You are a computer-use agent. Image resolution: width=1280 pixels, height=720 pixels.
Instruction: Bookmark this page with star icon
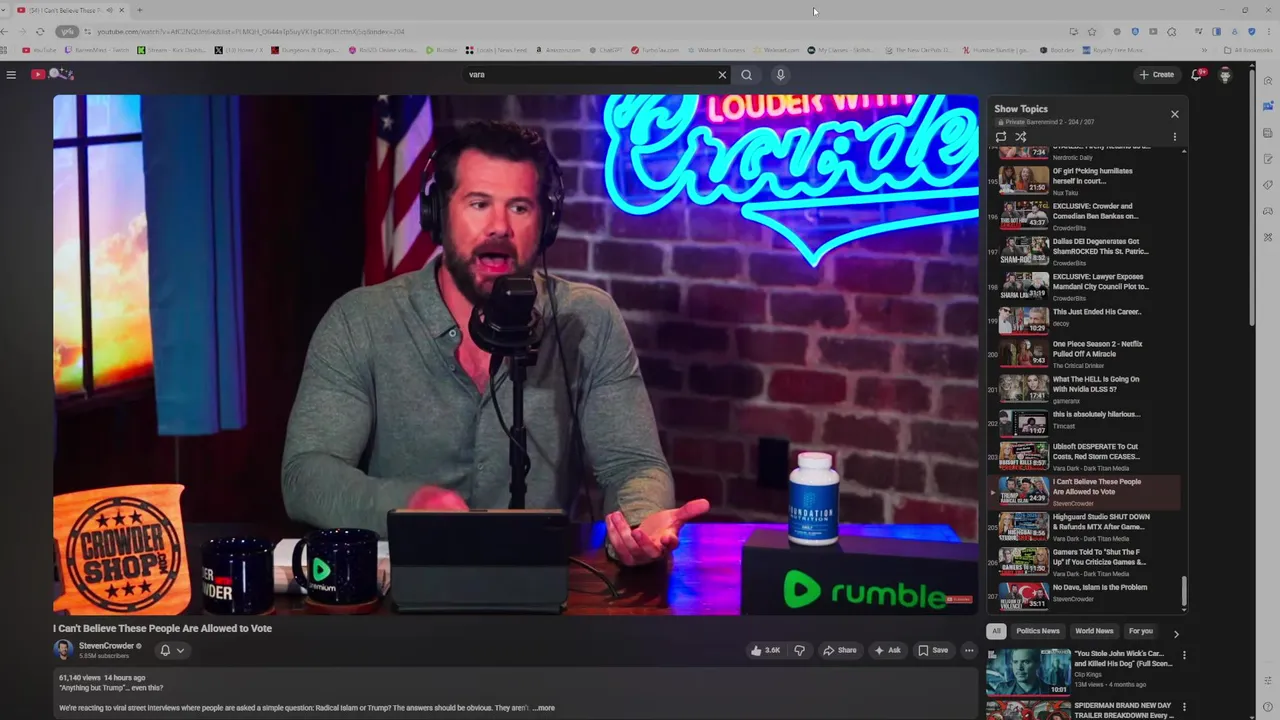(1092, 31)
